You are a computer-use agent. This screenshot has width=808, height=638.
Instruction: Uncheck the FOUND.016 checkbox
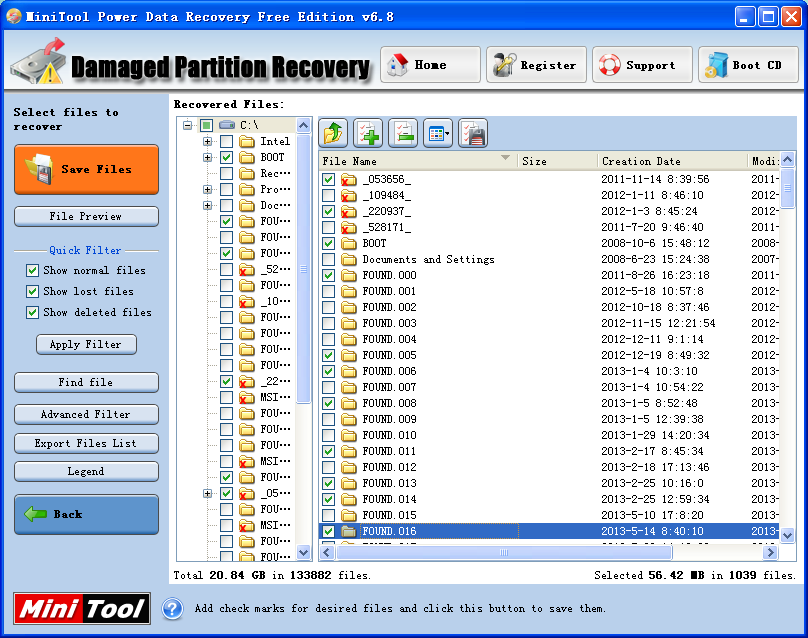click(x=328, y=531)
